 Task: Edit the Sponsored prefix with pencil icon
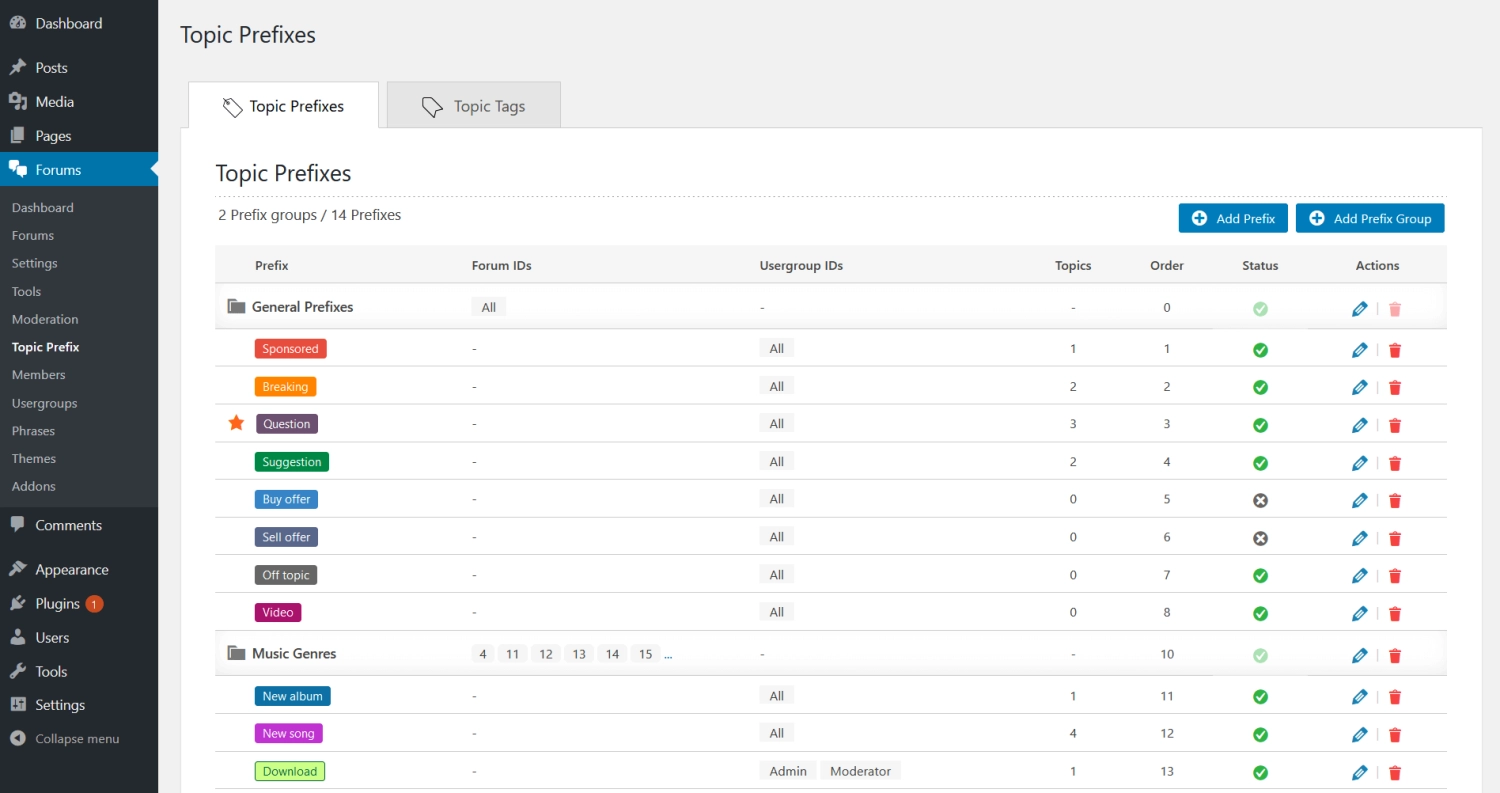pyautogui.click(x=1359, y=349)
